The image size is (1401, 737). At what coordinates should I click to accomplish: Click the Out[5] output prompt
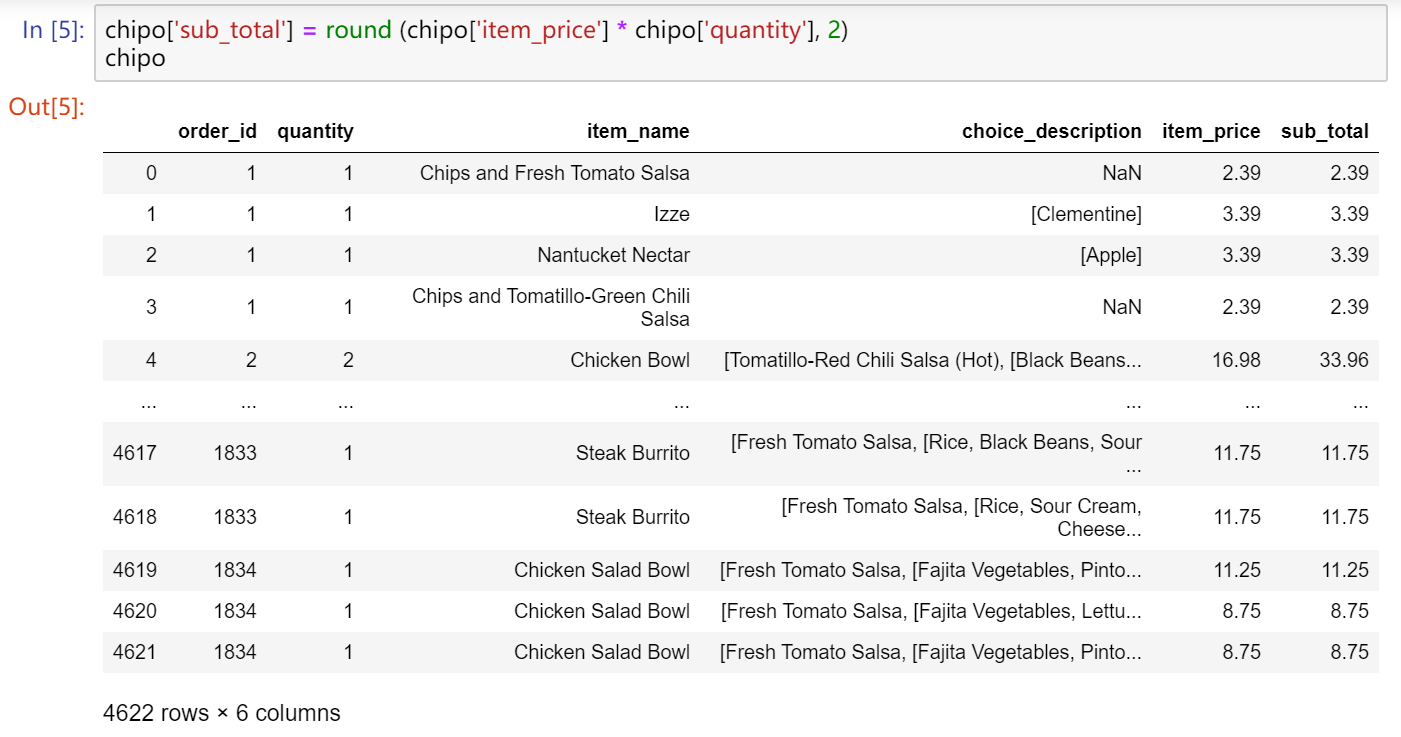[46, 107]
